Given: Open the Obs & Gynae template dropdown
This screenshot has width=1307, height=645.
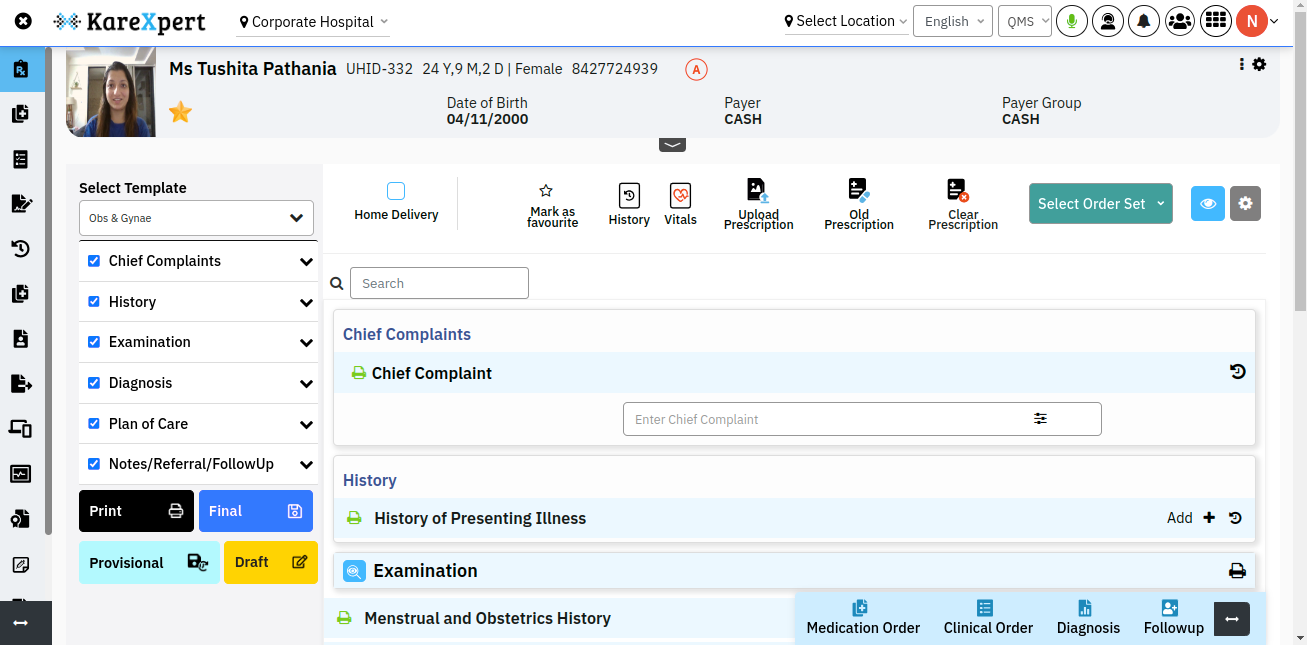Looking at the screenshot, I should coord(196,218).
